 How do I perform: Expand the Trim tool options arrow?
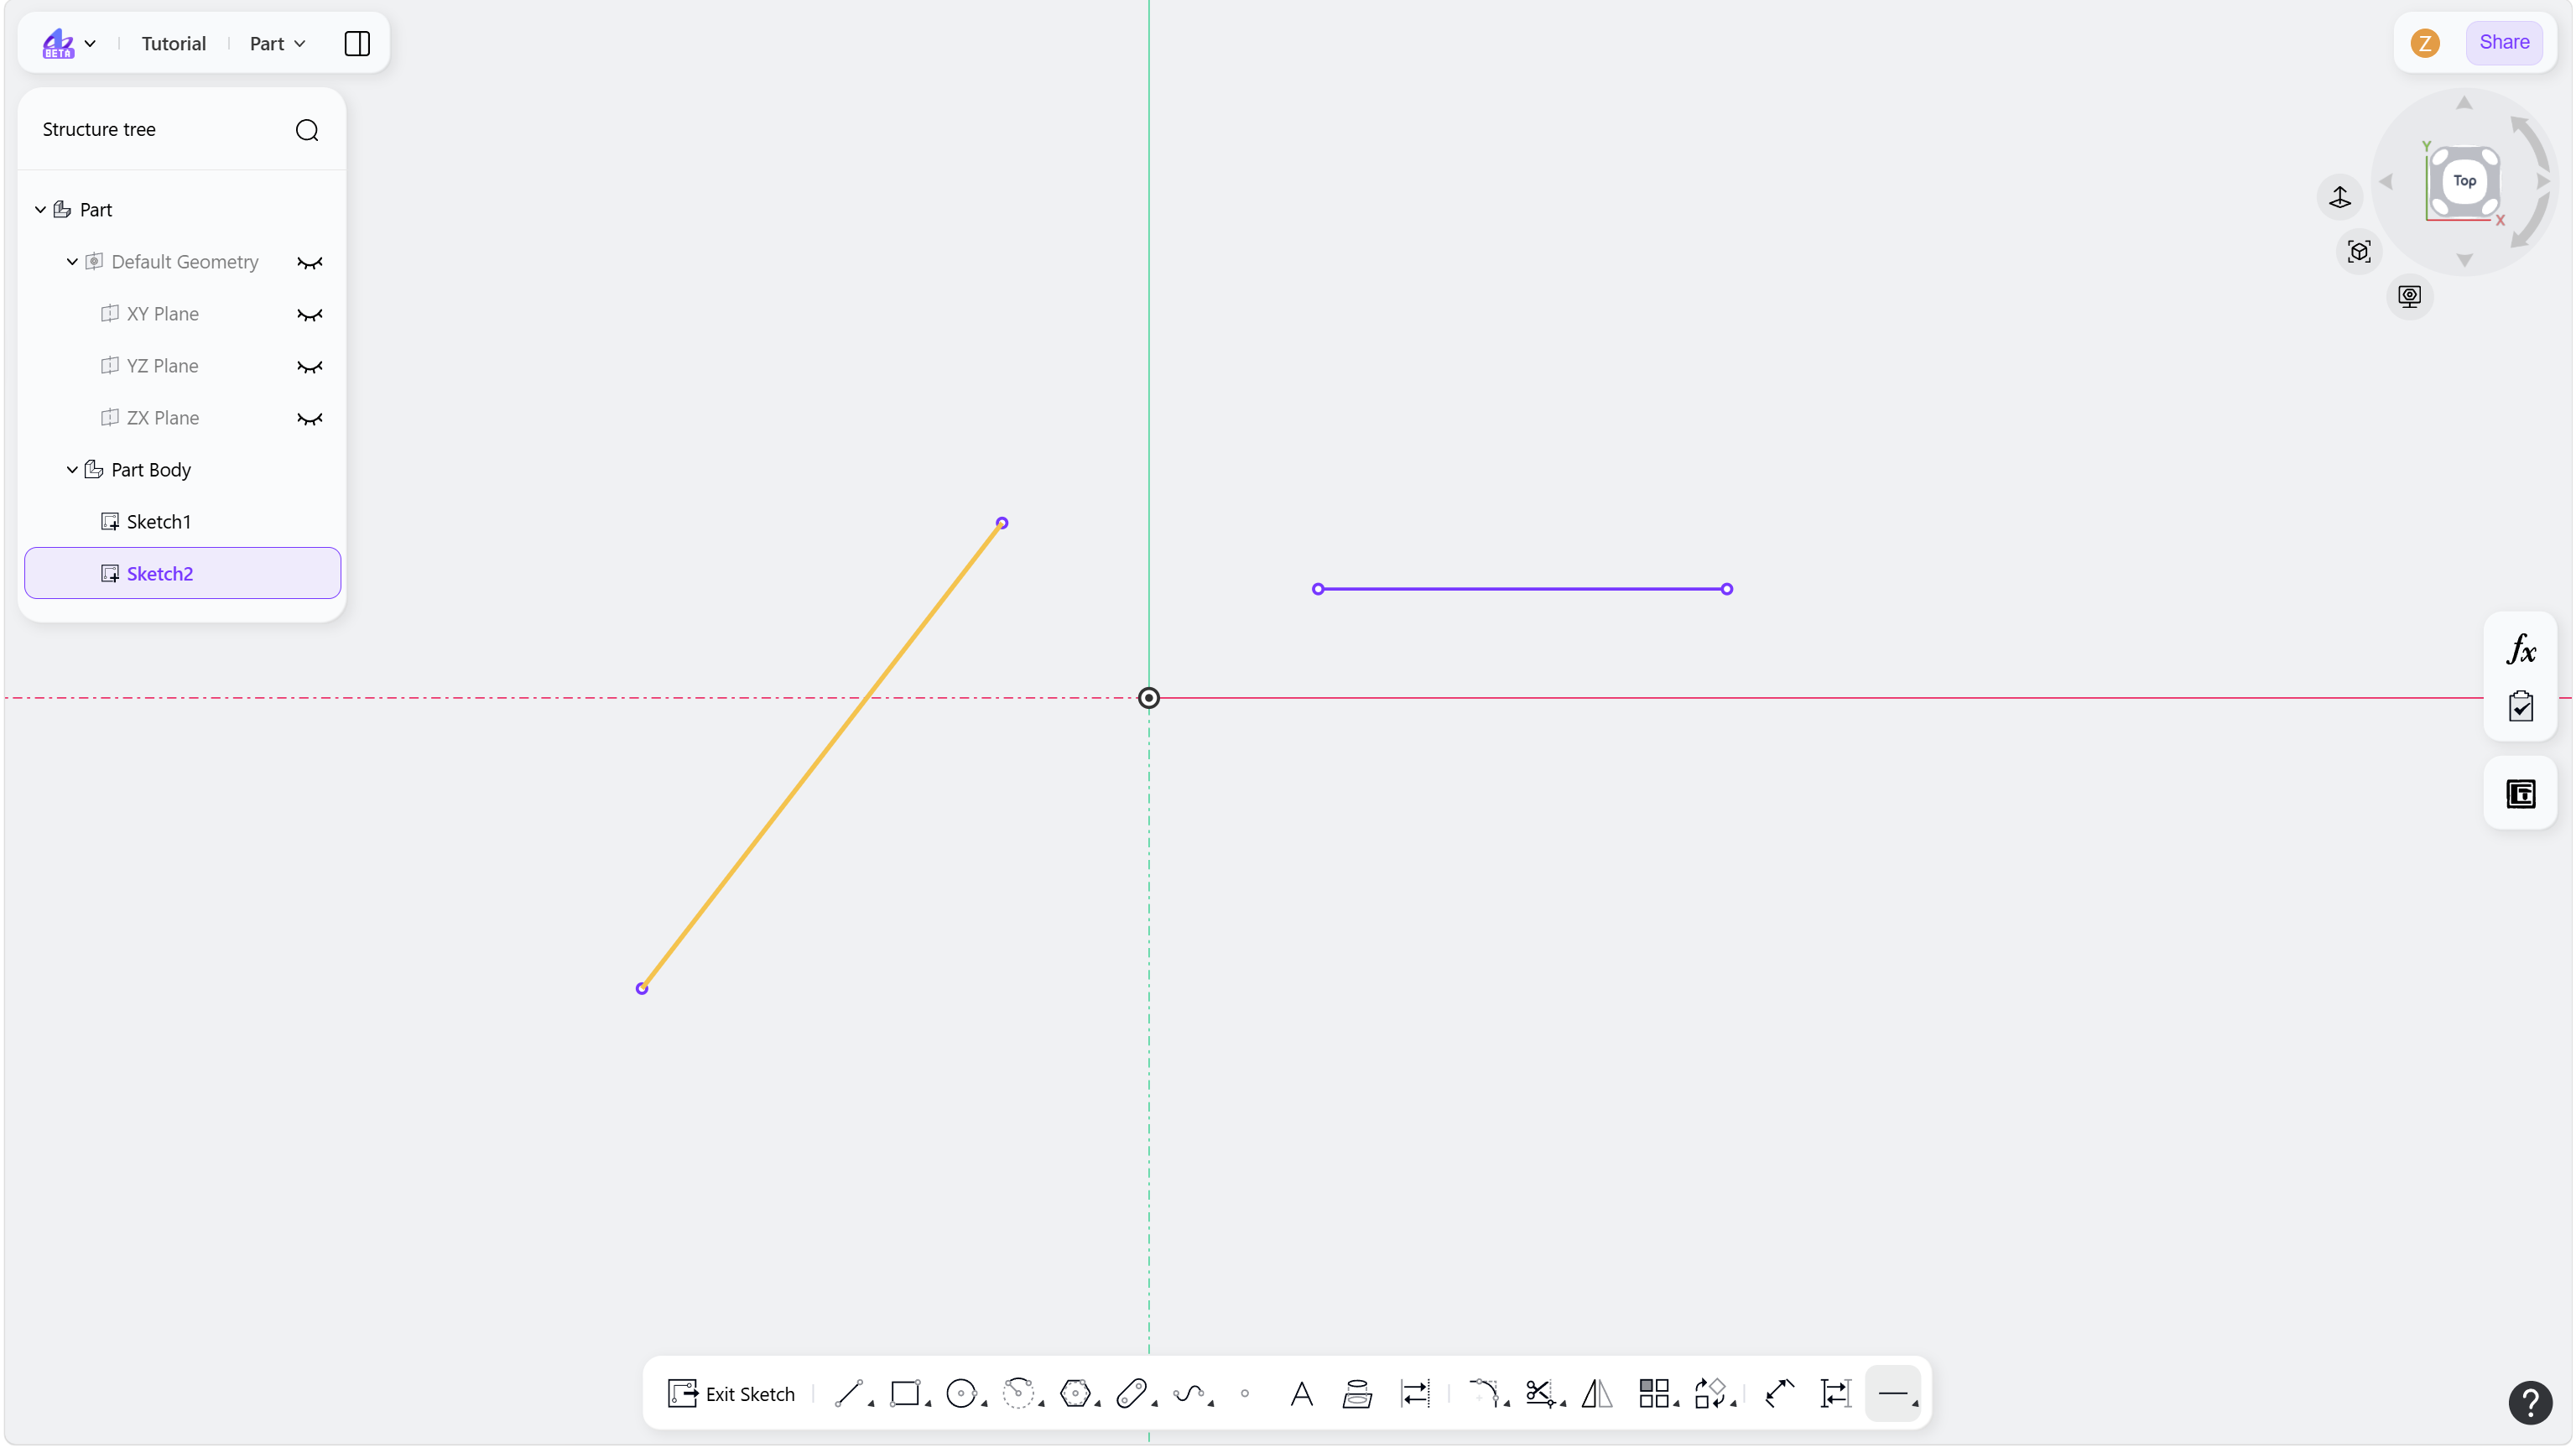pos(1563,1404)
